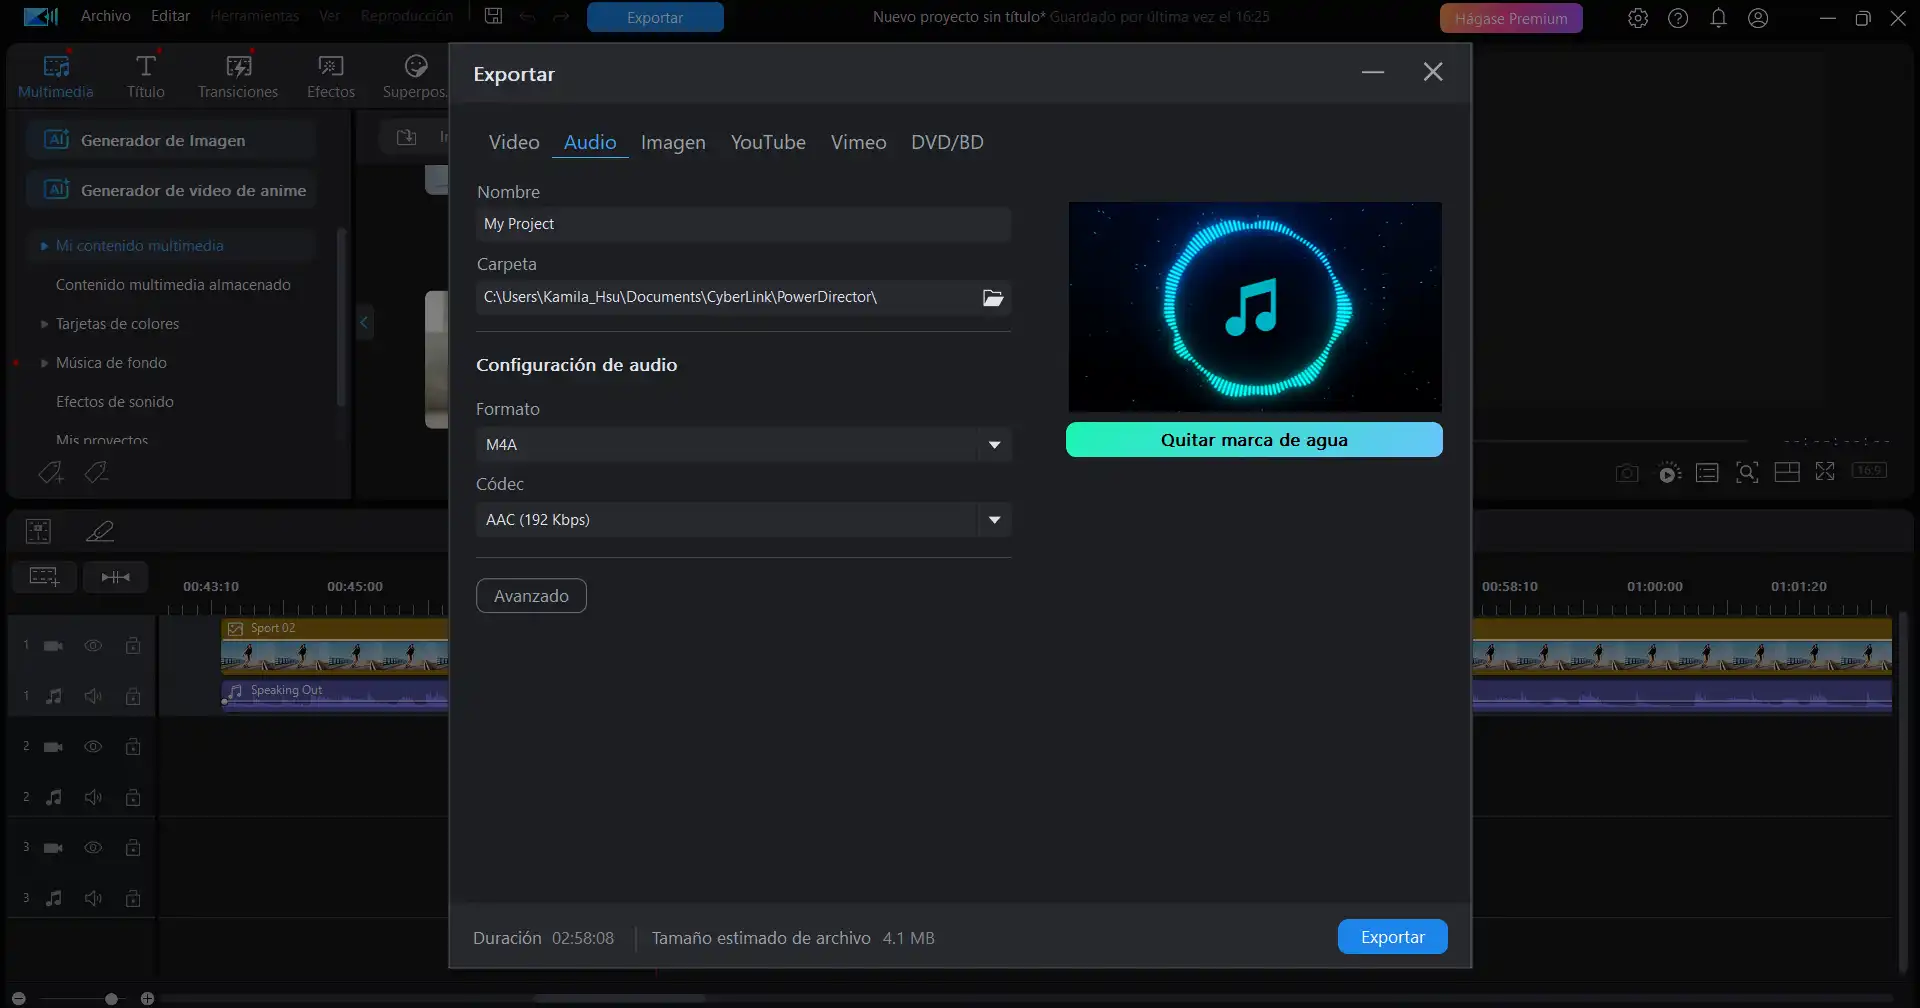This screenshot has height=1008, width=1920.
Task: Click the import media icon
Action: pyautogui.click(x=406, y=137)
